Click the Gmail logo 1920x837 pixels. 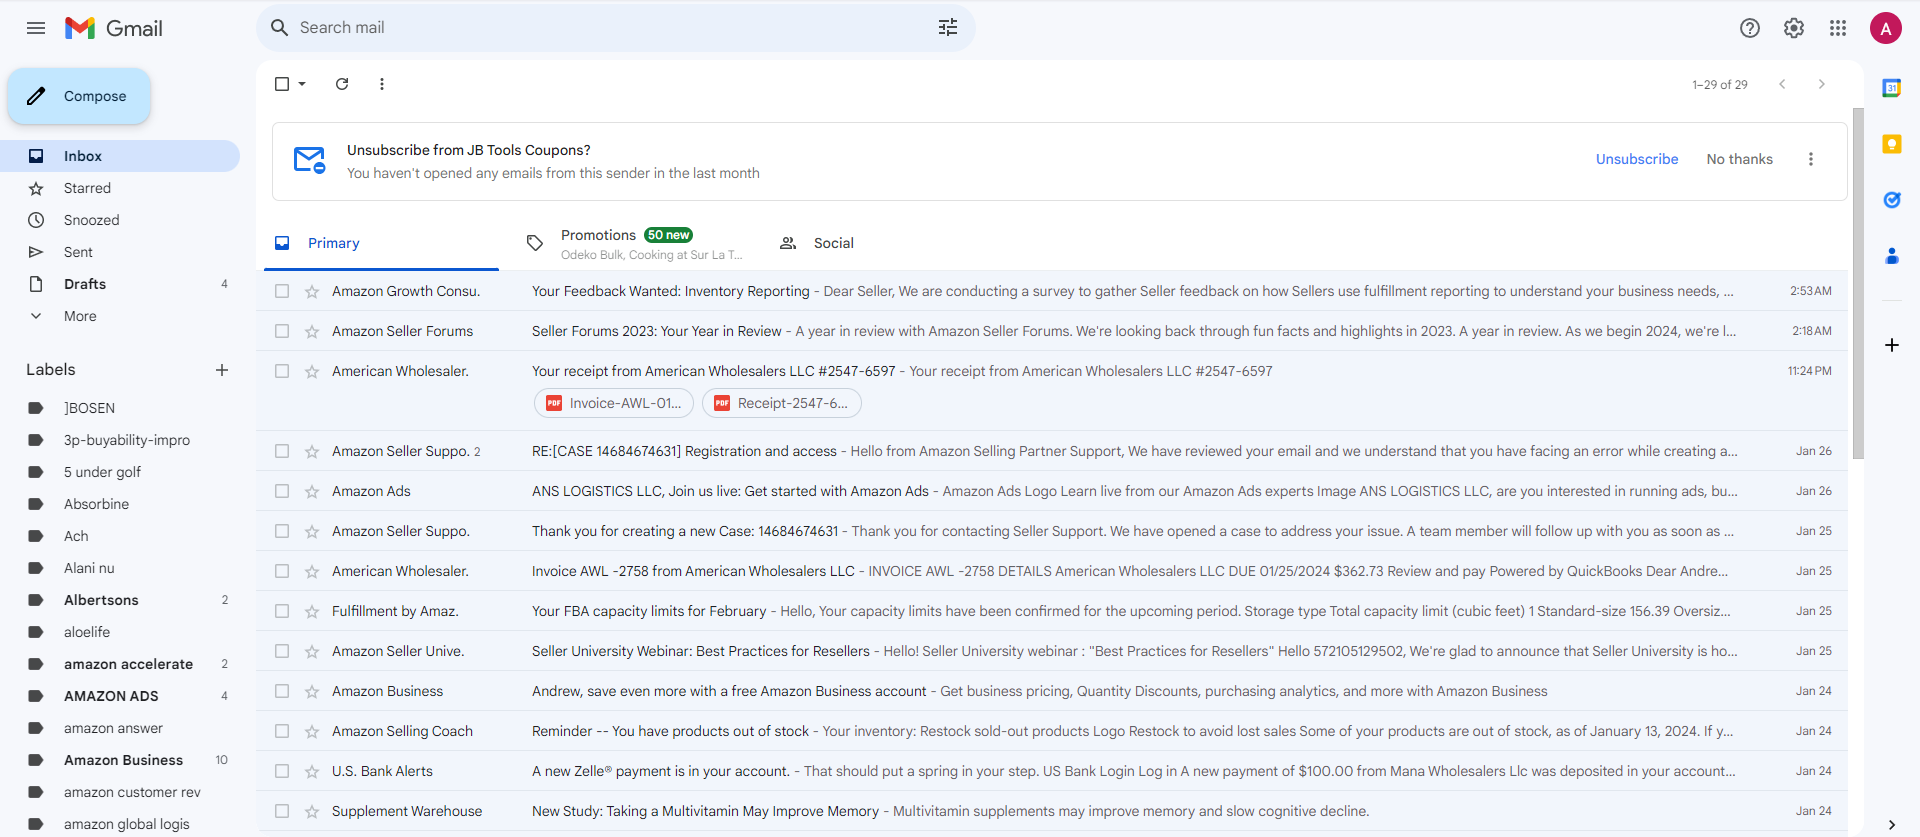pyautogui.click(x=113, y=28)
